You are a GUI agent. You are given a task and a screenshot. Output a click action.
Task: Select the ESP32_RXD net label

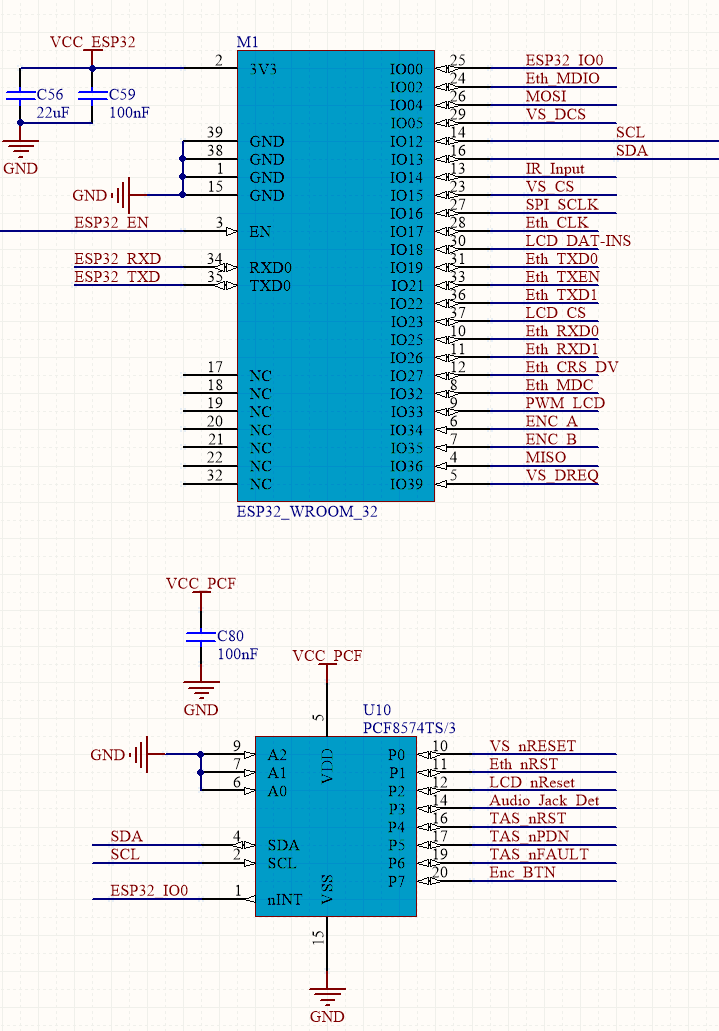(117, 258)
